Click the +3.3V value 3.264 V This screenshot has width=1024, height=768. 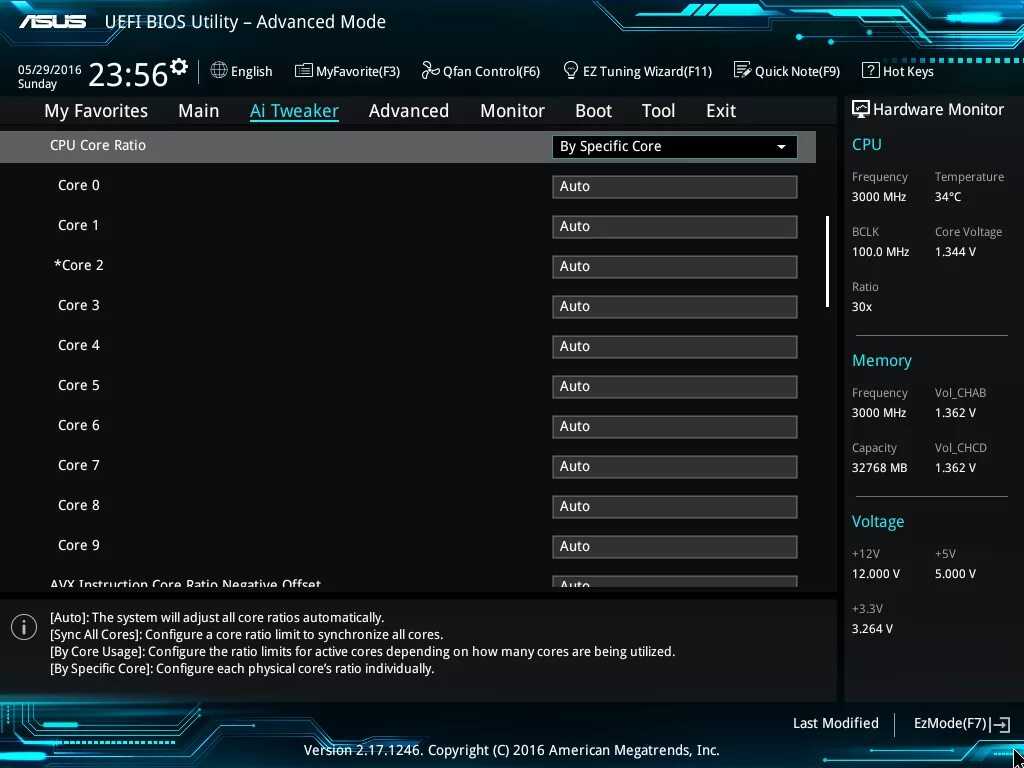coord(872,628)
